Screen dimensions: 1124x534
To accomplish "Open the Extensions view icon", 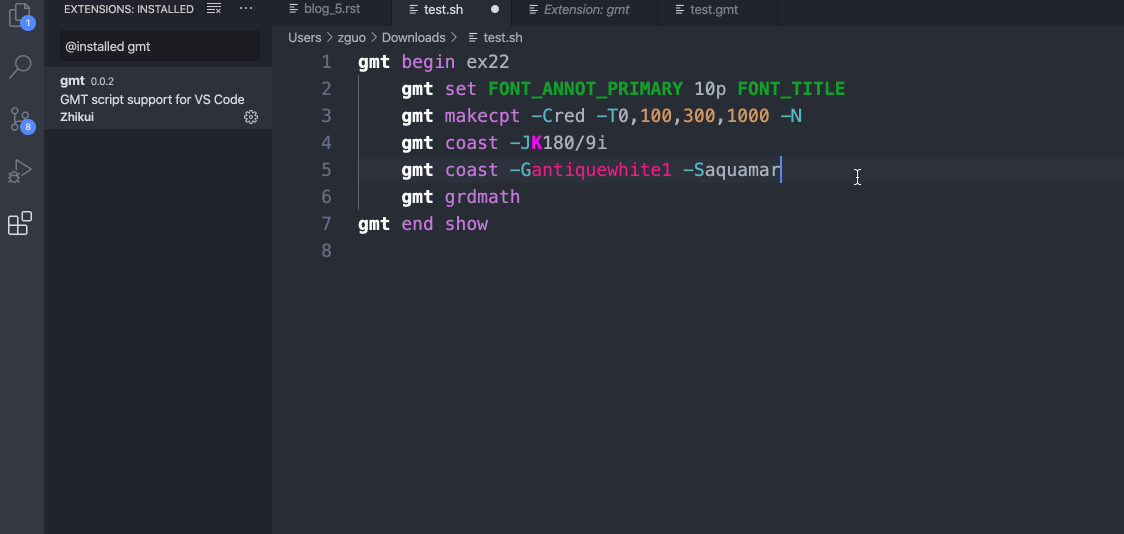I will (20, 223).
